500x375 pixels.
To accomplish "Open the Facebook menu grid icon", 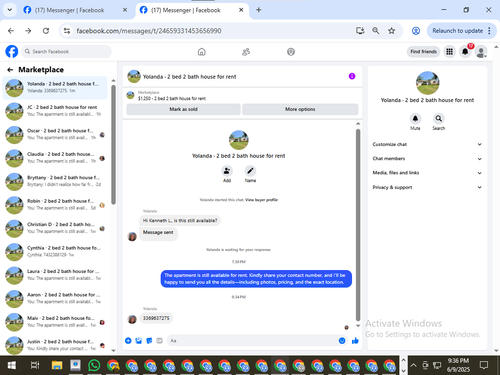I will 450,52.
